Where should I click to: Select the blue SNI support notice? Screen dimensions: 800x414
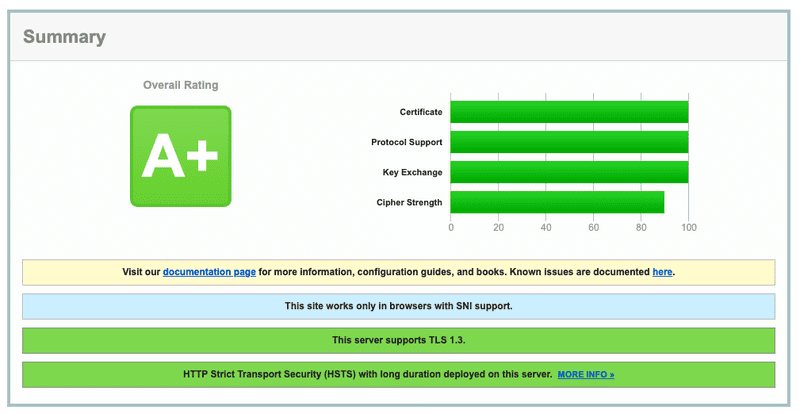[398, 306]
